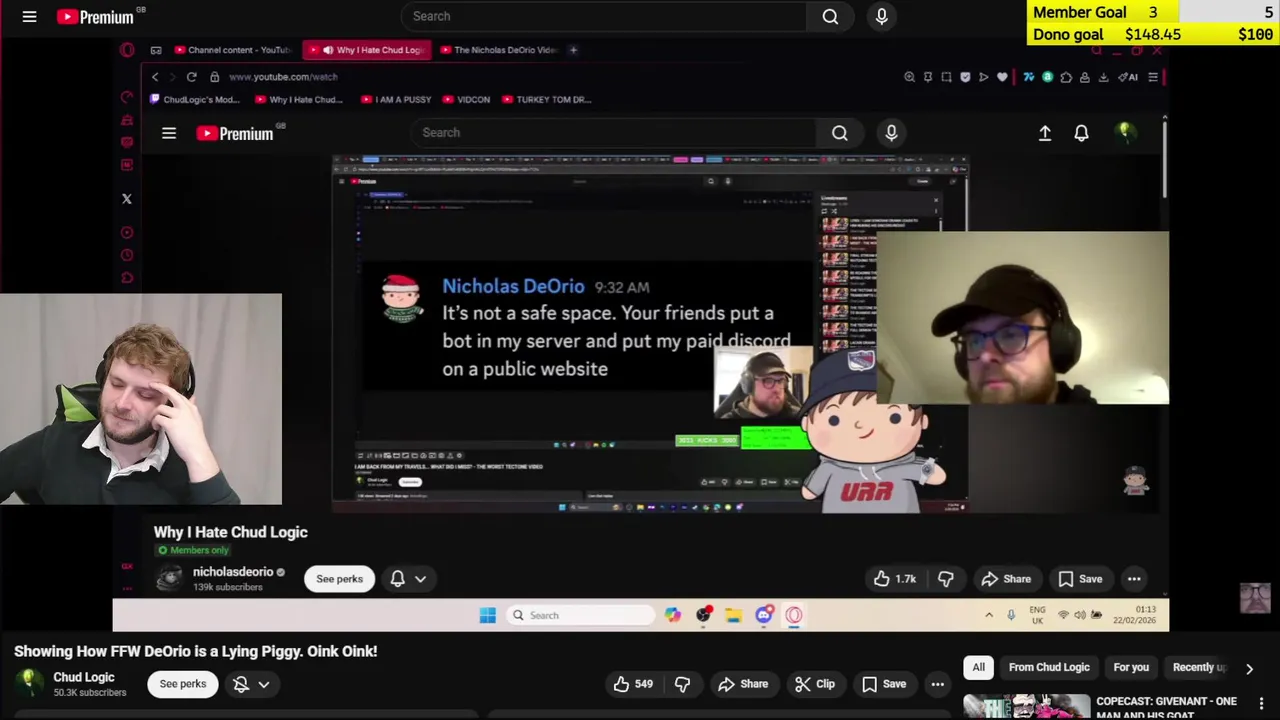Viewport: 1280px width, 720px height.
Task: Open the Chud Logic channel name link
Action: [84, 677]
